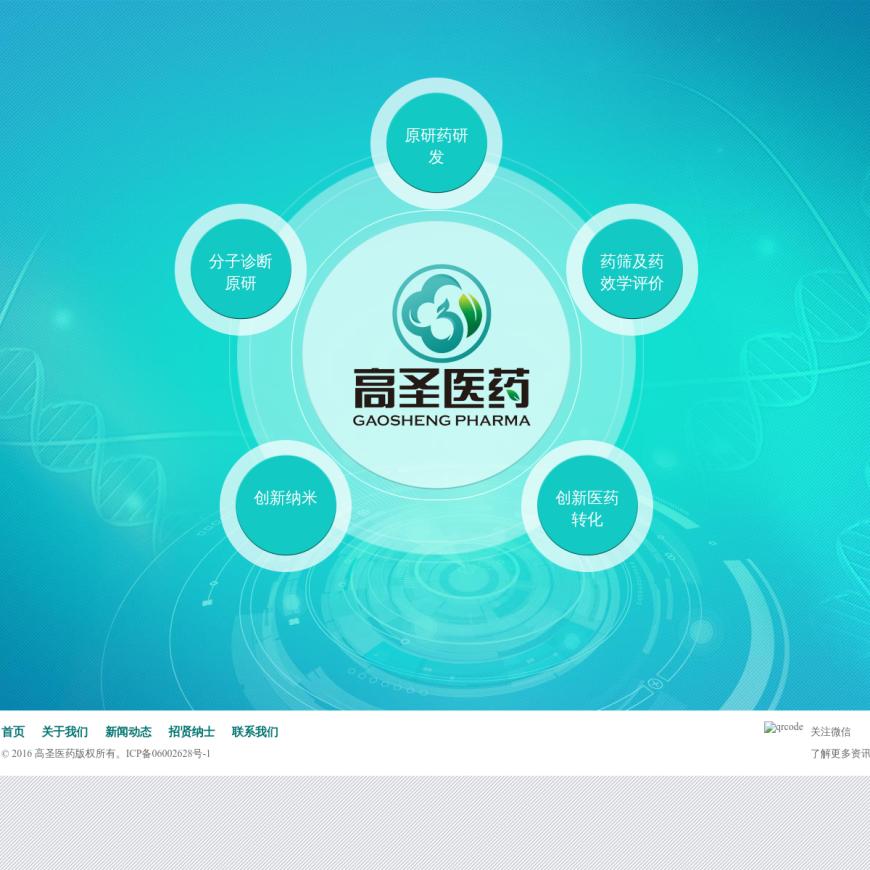Open the 招贤纳士 footer link

click(191, 732)
